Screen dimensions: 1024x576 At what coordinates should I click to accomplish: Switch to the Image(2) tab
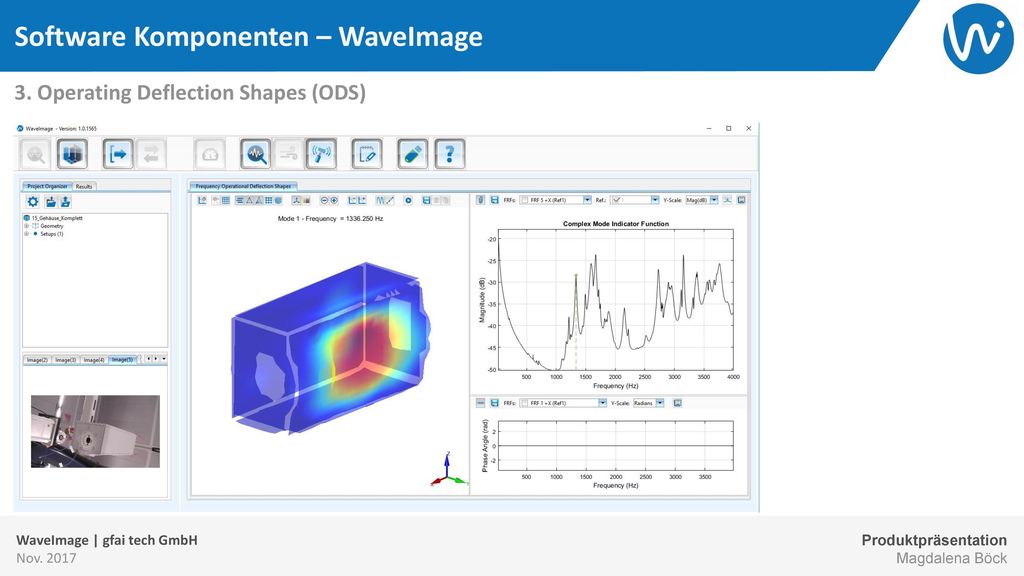(x=37, y=360)
